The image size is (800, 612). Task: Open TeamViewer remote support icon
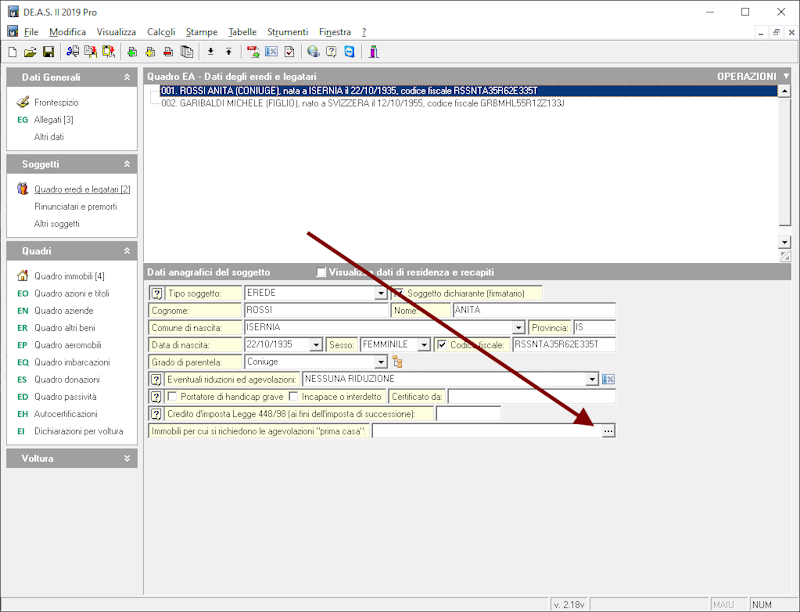[349, 51]
